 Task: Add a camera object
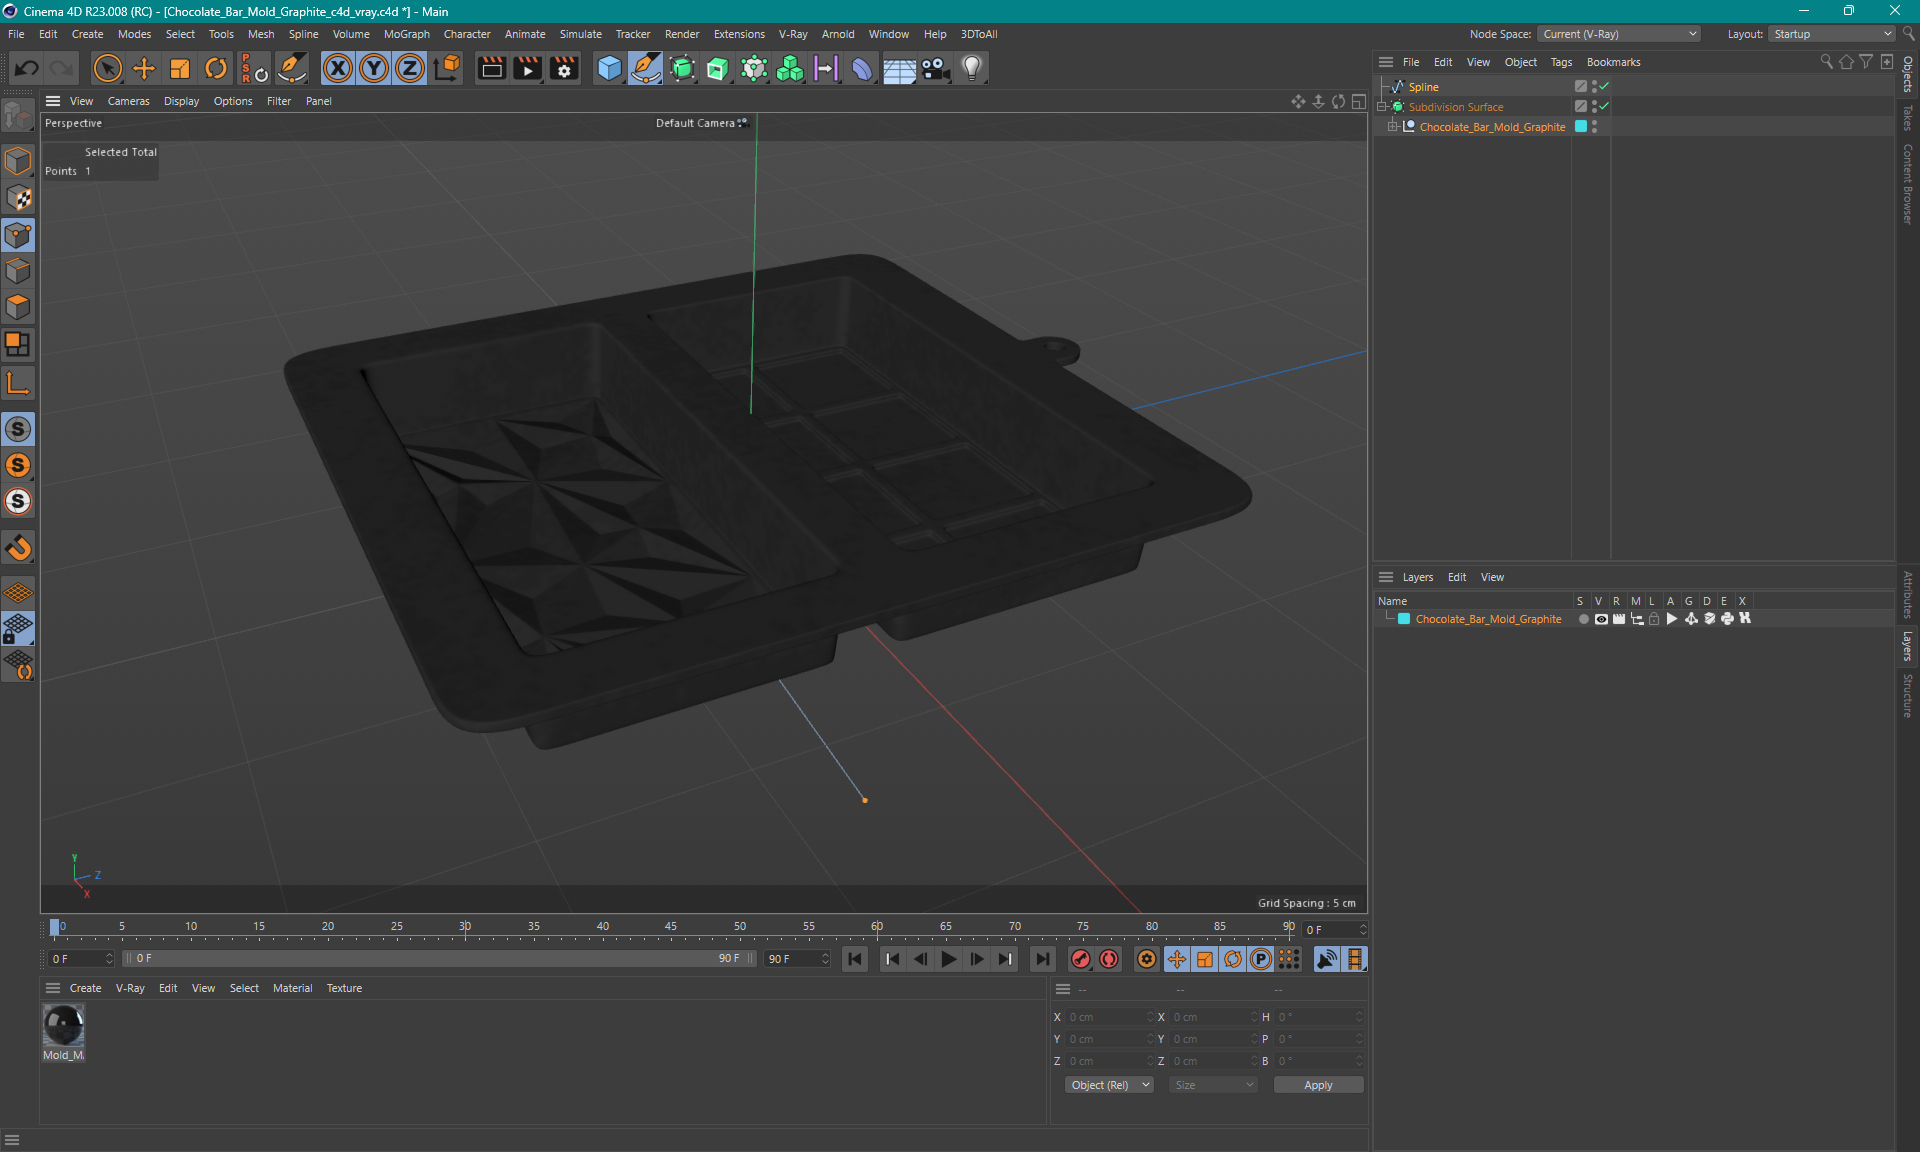click(x=936, y=68)
